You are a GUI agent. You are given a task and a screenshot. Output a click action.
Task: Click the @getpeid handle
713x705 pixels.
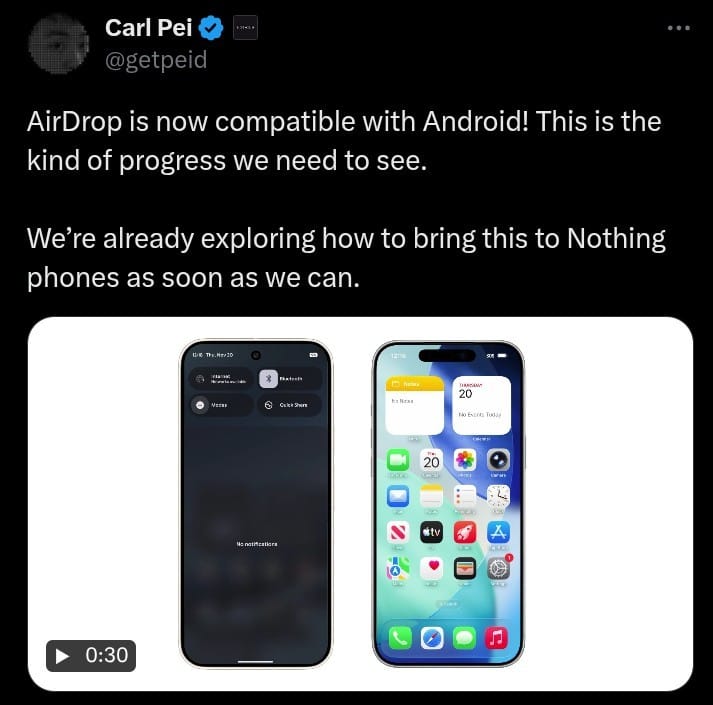156,60
